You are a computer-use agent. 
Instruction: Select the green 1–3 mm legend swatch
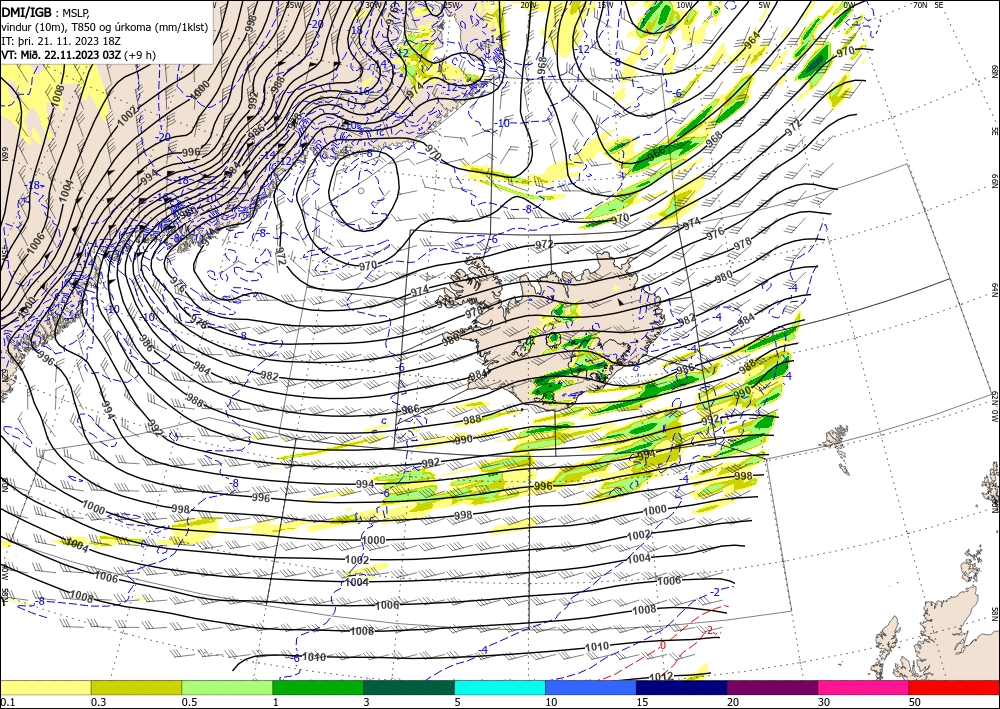[318, 687]
